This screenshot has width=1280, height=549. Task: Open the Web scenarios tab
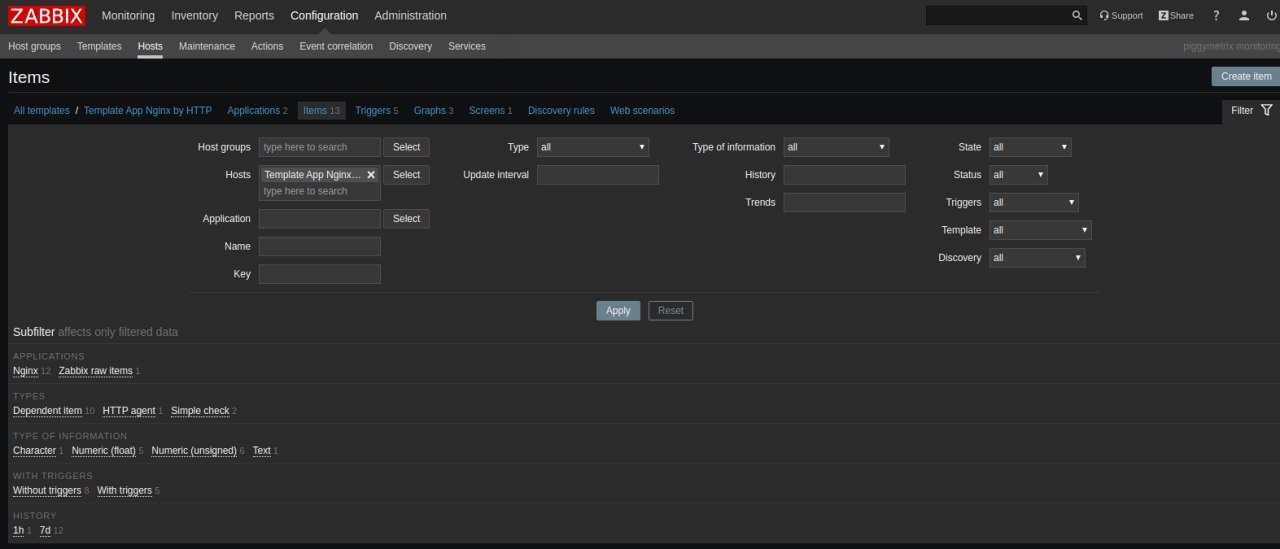pos(642,111)
